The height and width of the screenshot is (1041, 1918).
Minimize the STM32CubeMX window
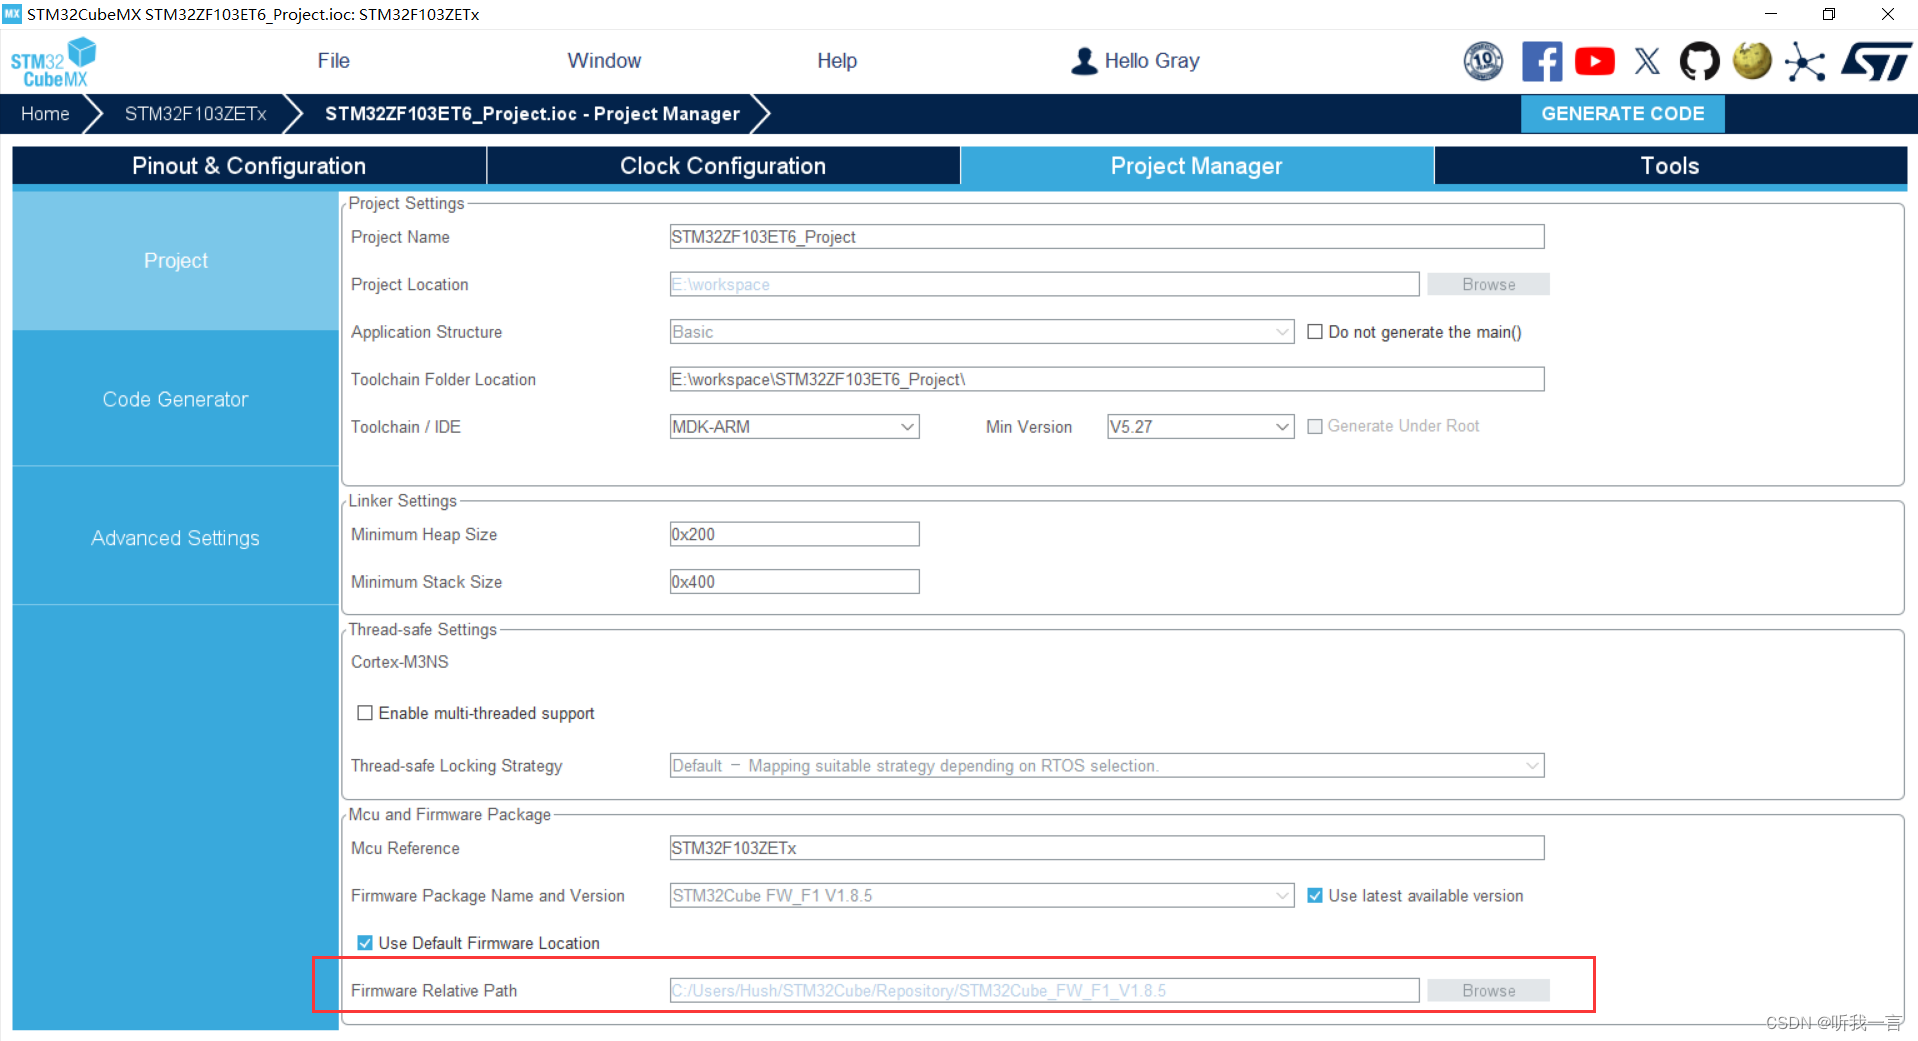(x=1771, y=14)
